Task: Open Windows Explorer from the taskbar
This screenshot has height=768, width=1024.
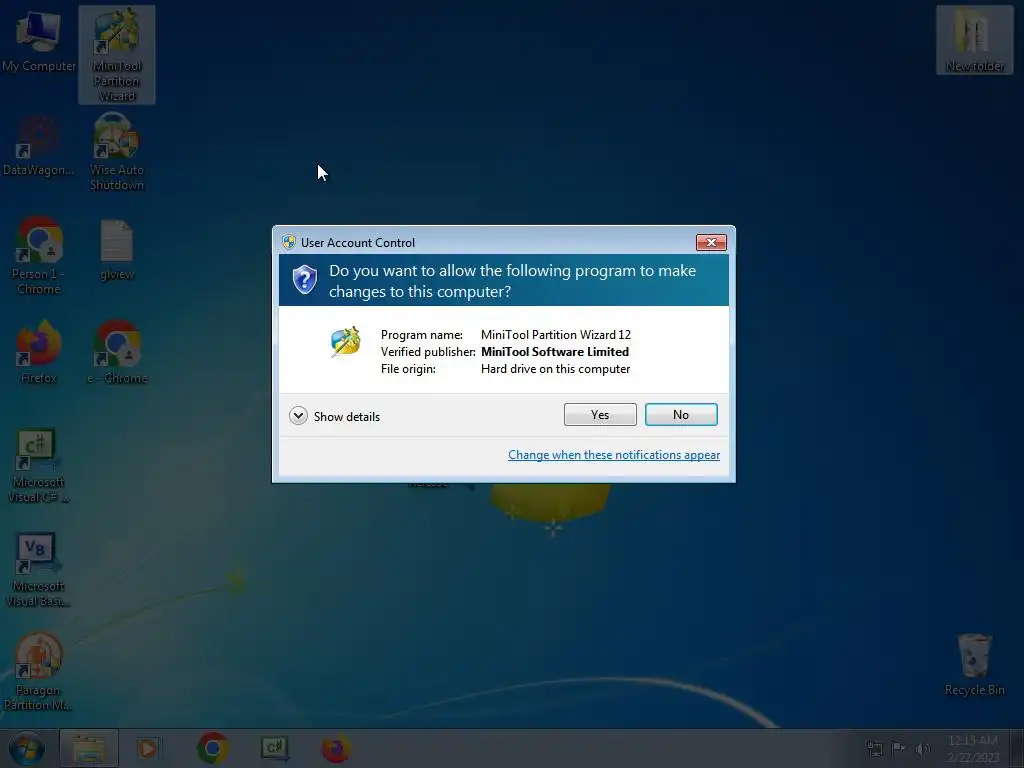Action: point(89,748)
